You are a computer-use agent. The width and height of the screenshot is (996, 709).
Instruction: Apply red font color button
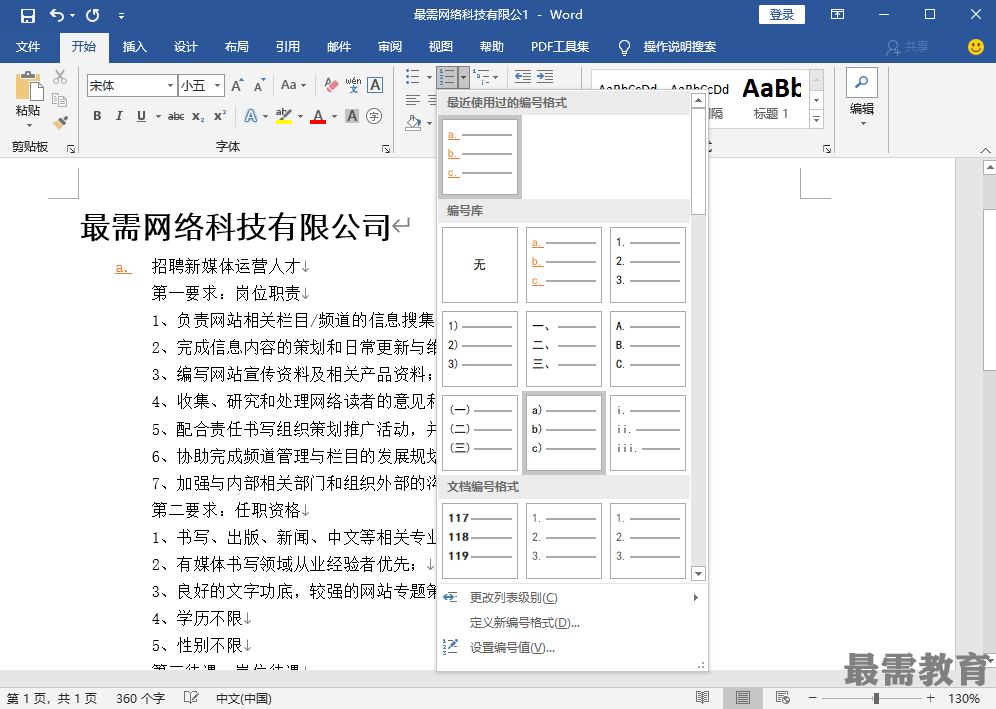coord(318,116)
